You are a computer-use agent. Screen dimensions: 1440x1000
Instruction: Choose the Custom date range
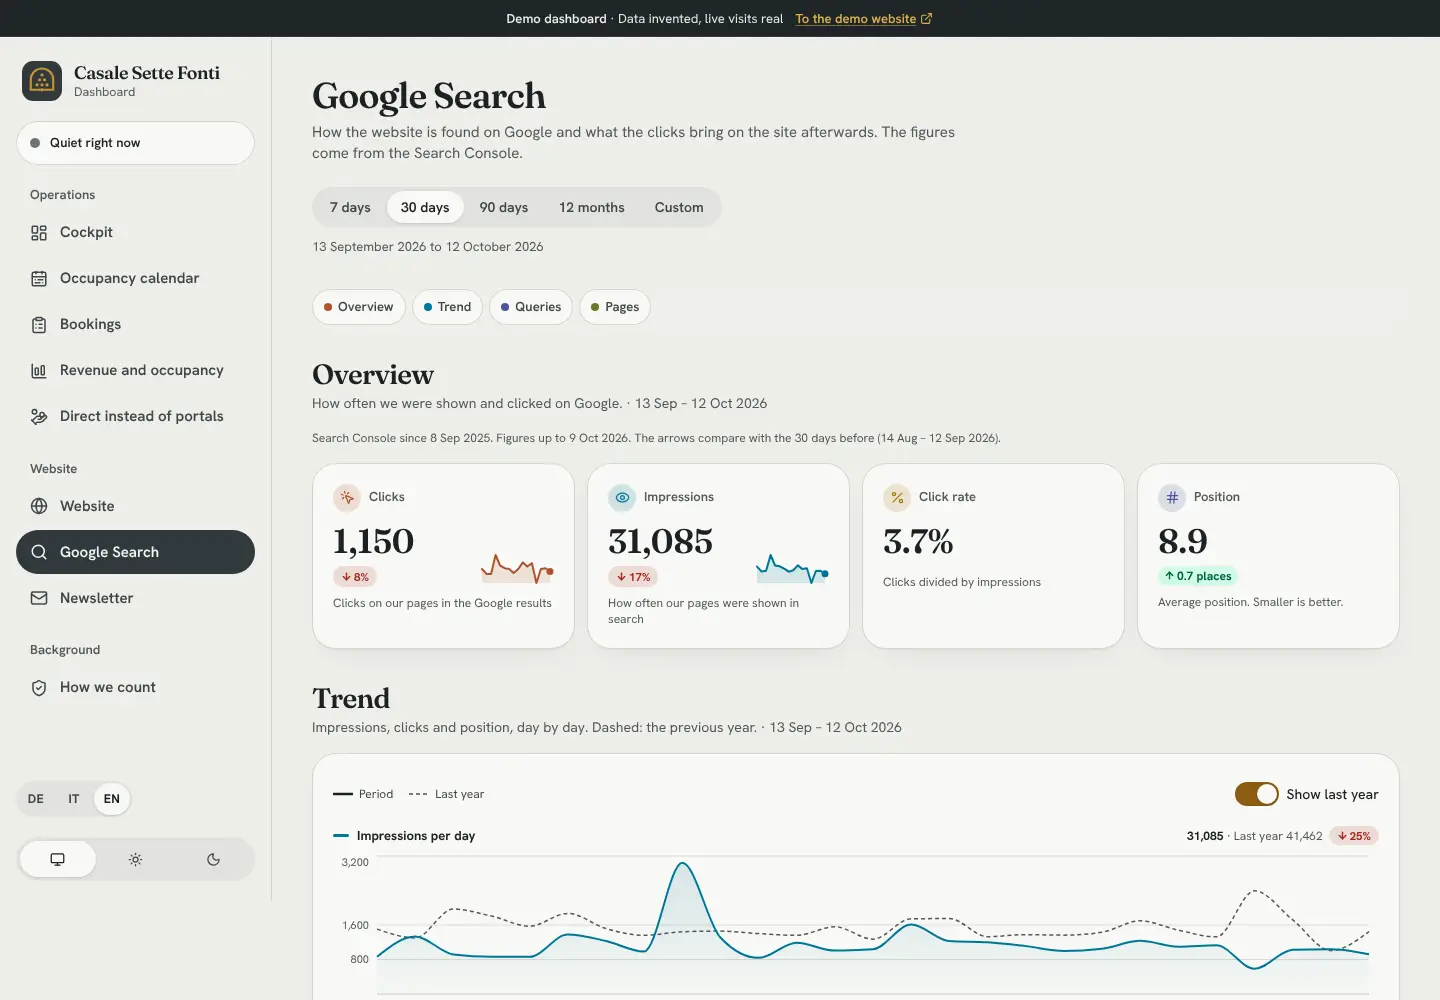[x=679, y=207]
